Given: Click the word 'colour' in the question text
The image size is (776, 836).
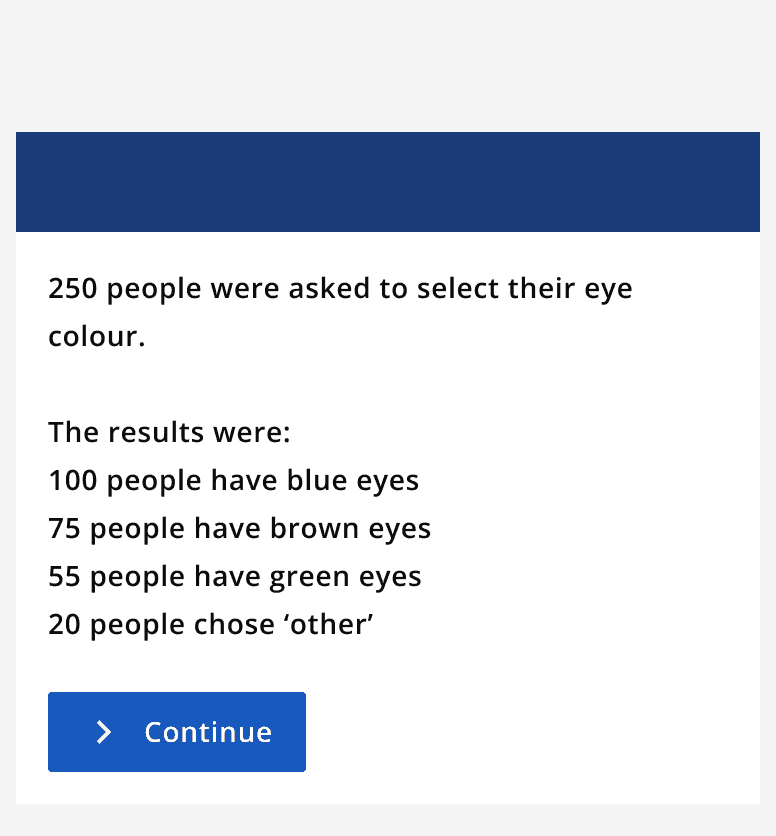Looking at the screenshot, I should point(80,336).
